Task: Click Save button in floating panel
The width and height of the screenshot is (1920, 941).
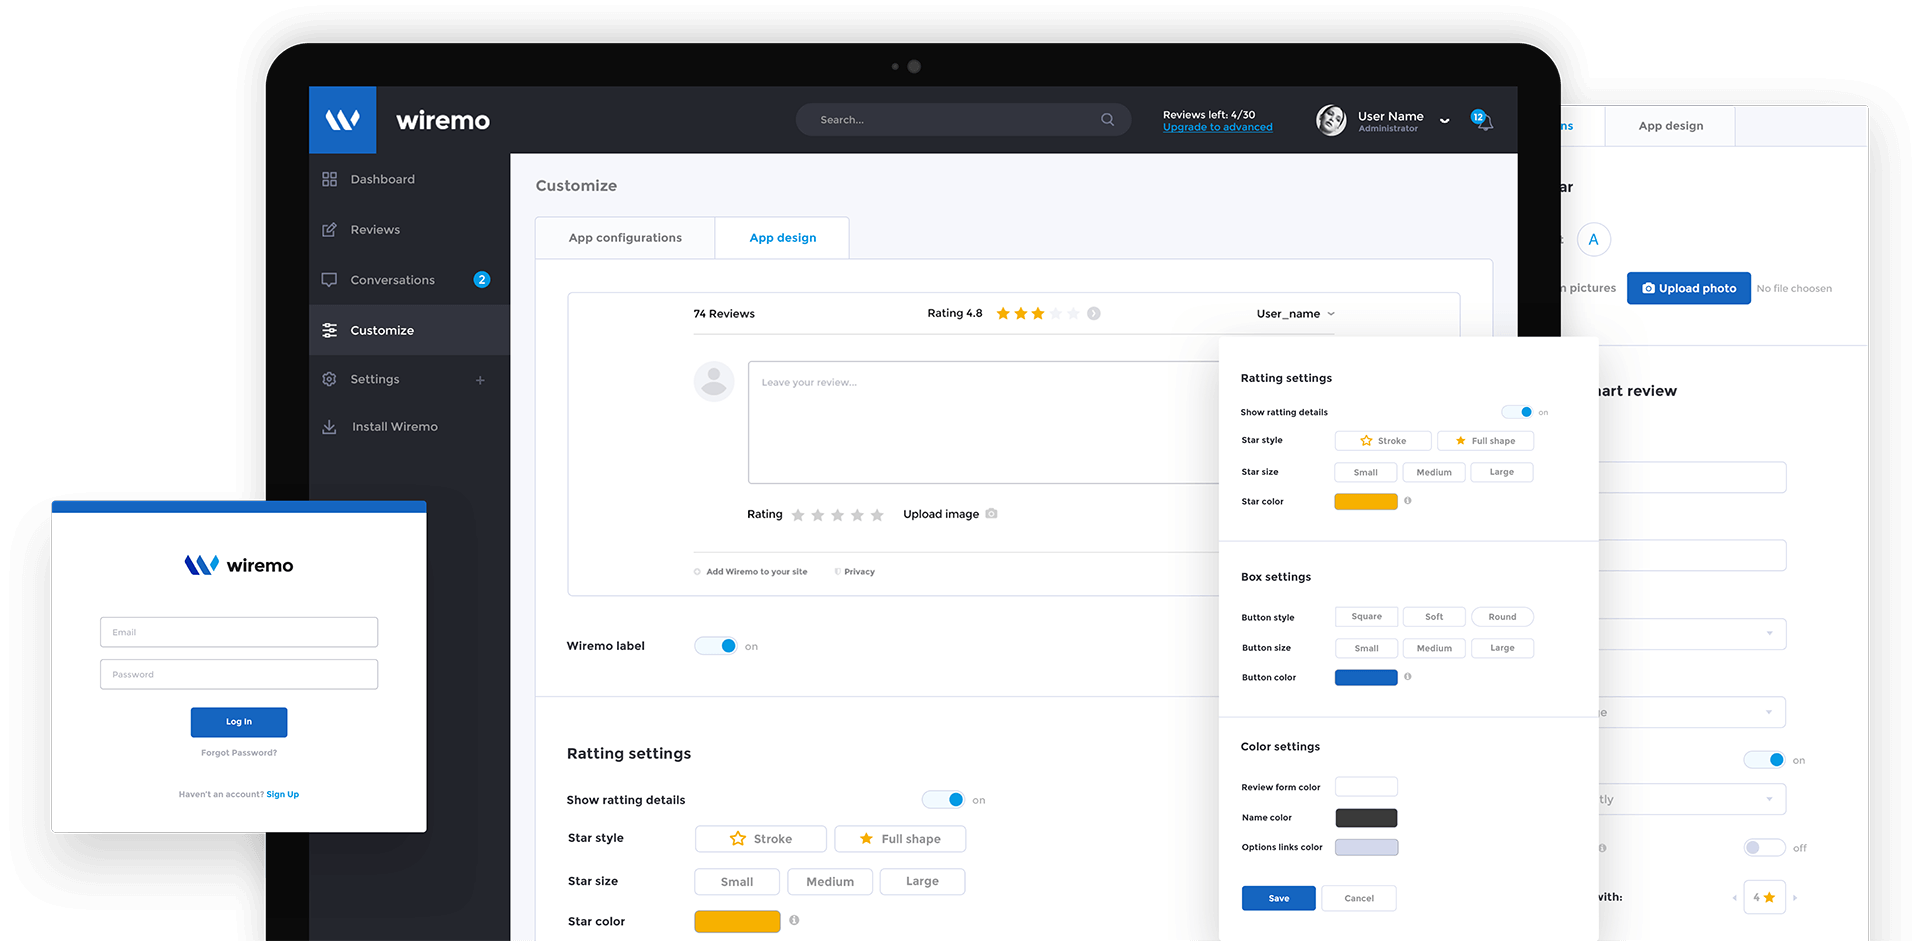Action: point(1278,898)
